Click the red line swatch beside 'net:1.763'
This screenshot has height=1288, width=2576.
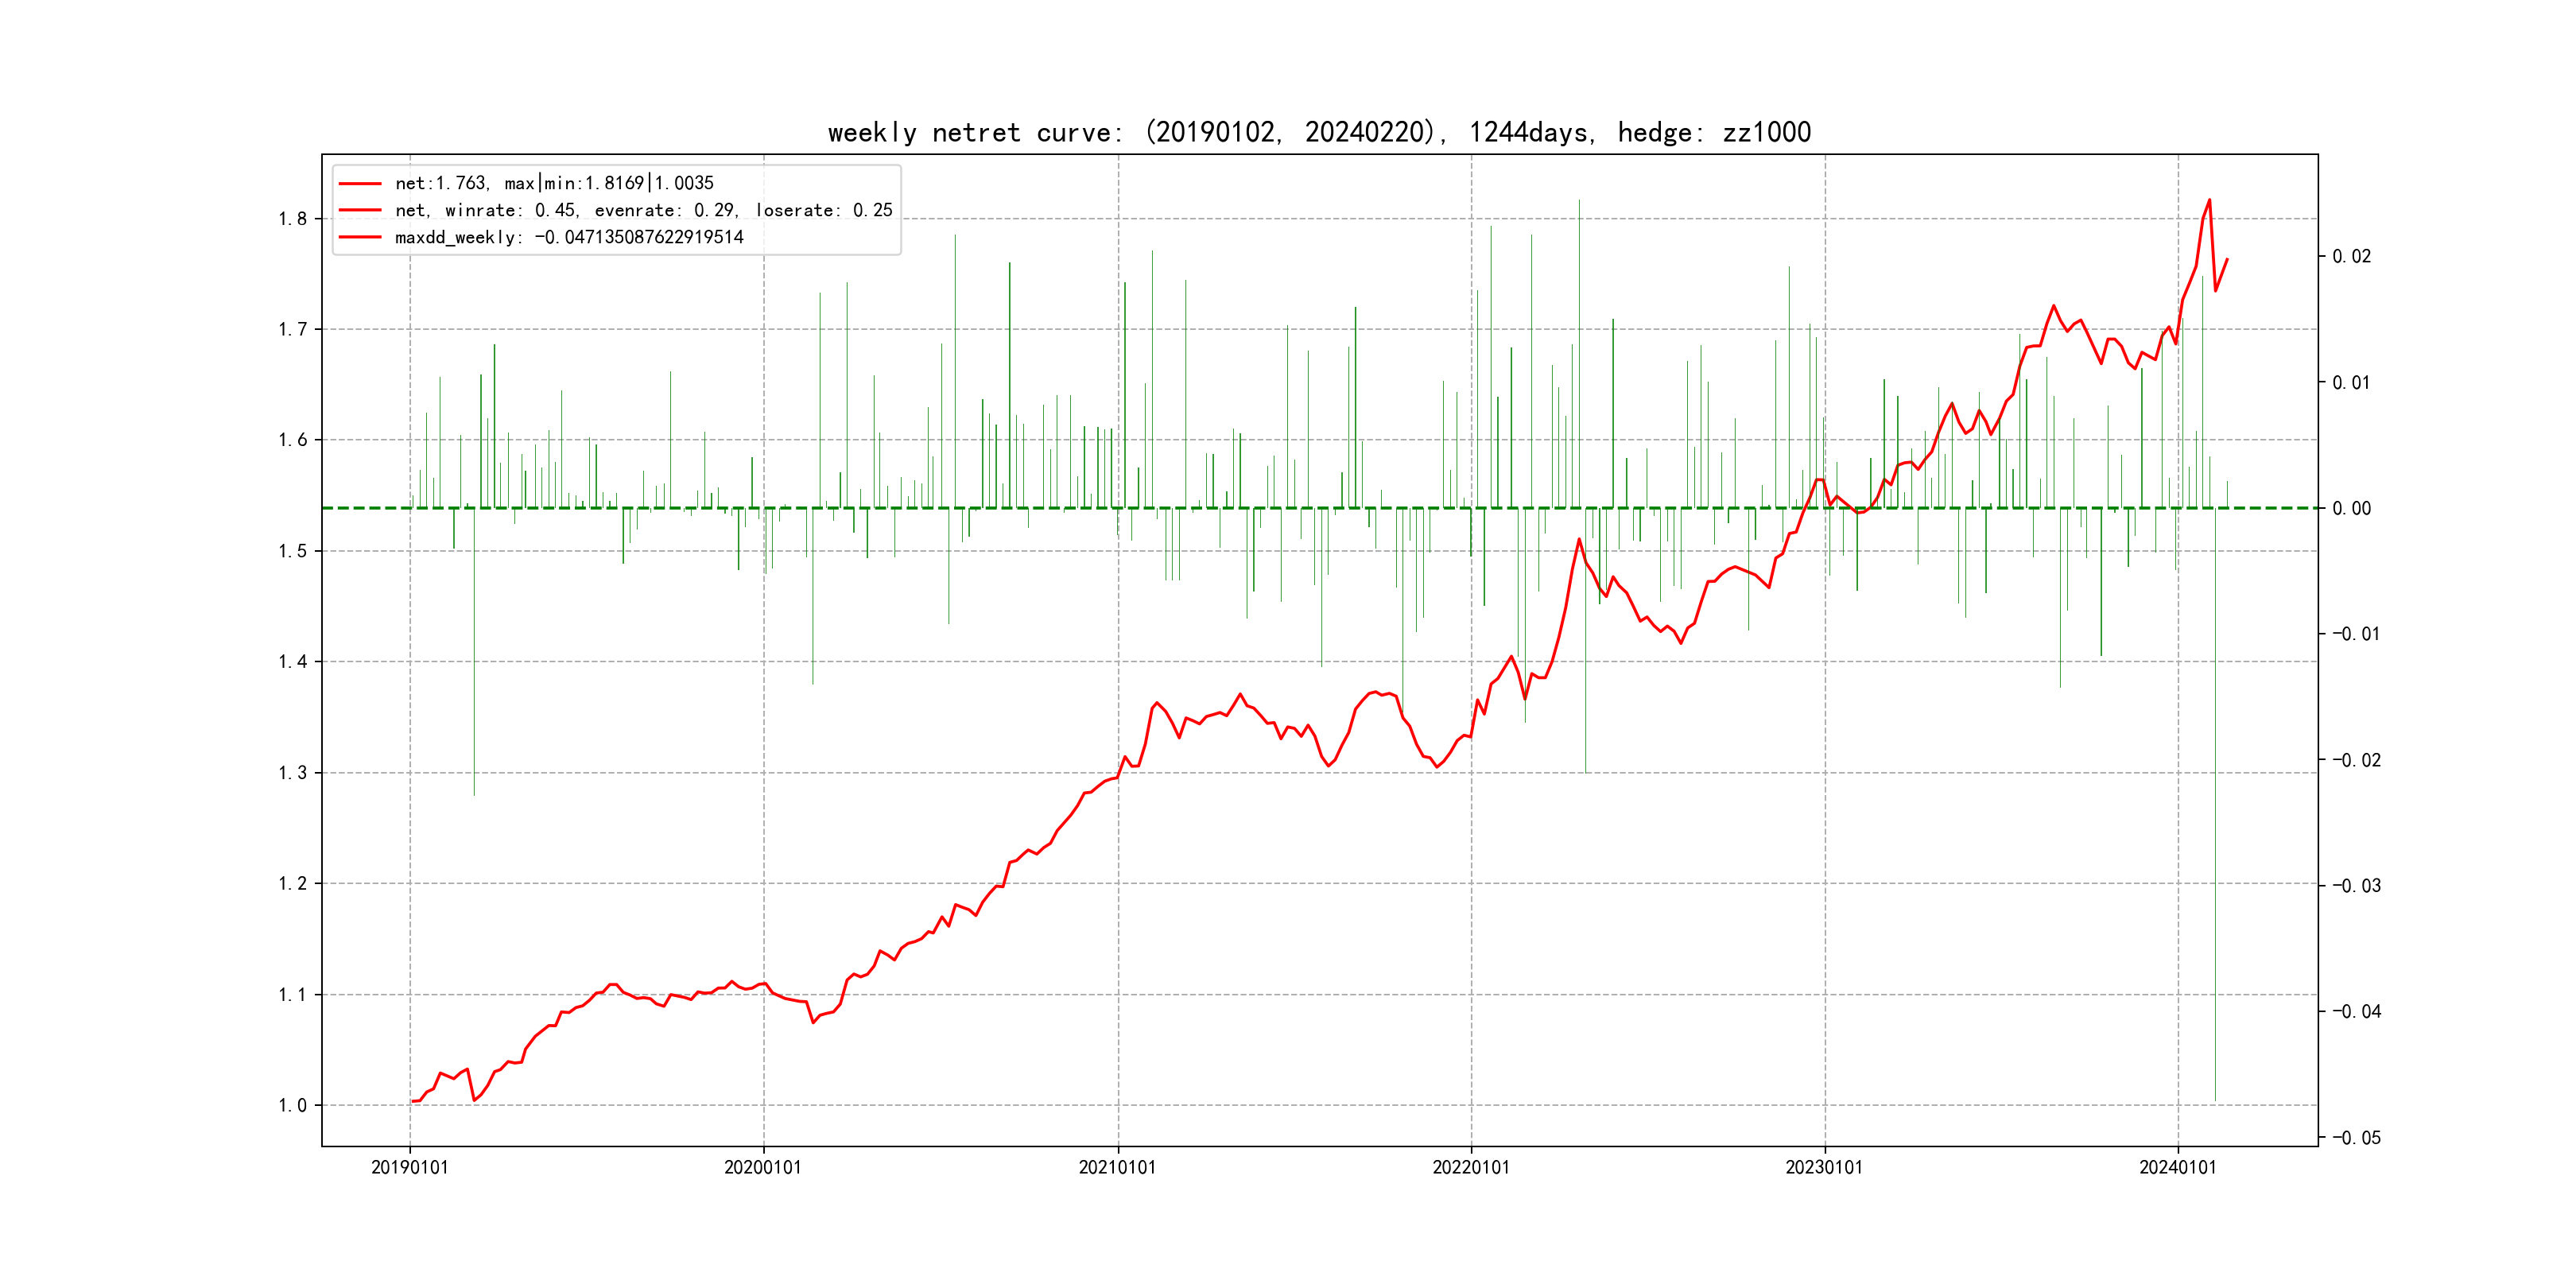360,183
